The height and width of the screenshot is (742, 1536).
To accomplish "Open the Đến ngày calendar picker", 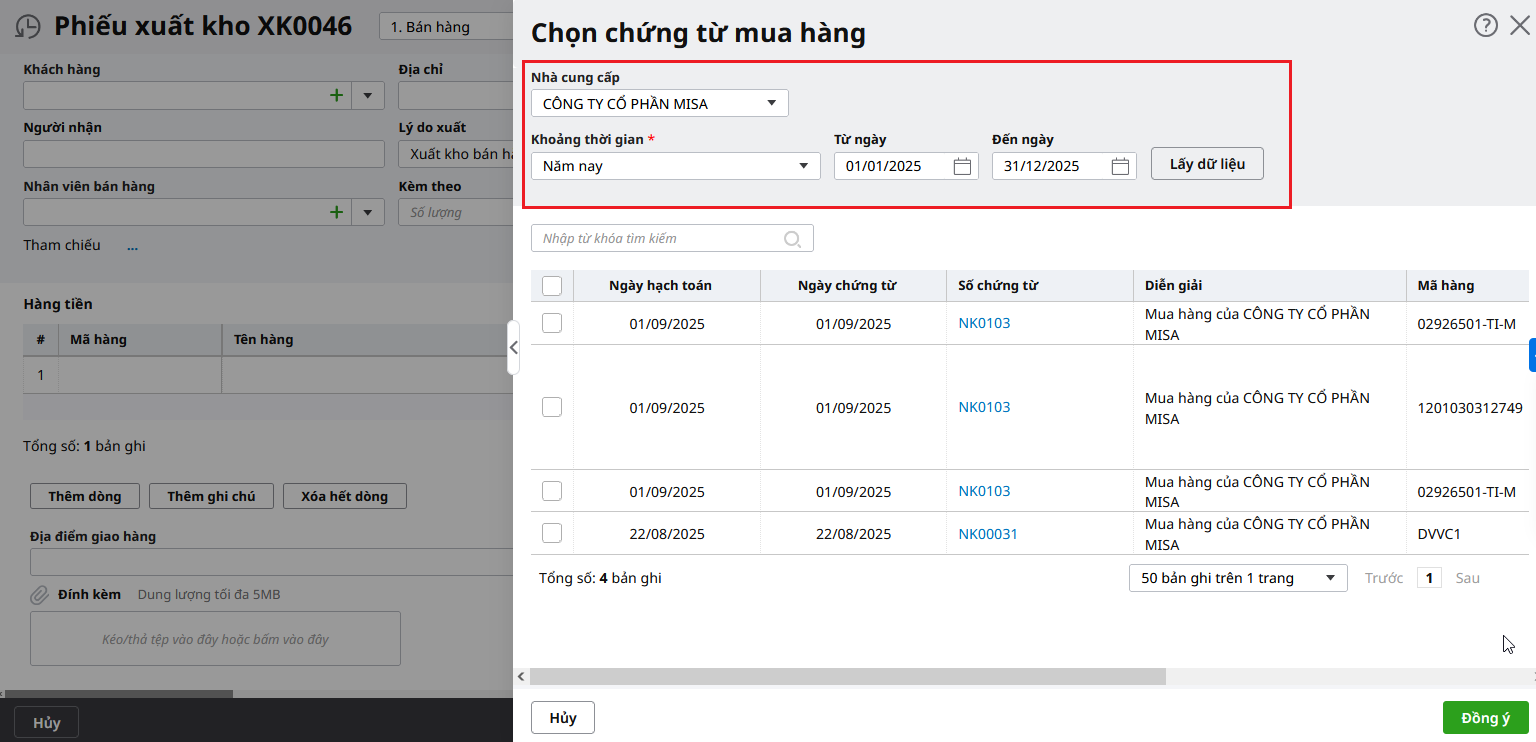I will tap(1120, 167).
